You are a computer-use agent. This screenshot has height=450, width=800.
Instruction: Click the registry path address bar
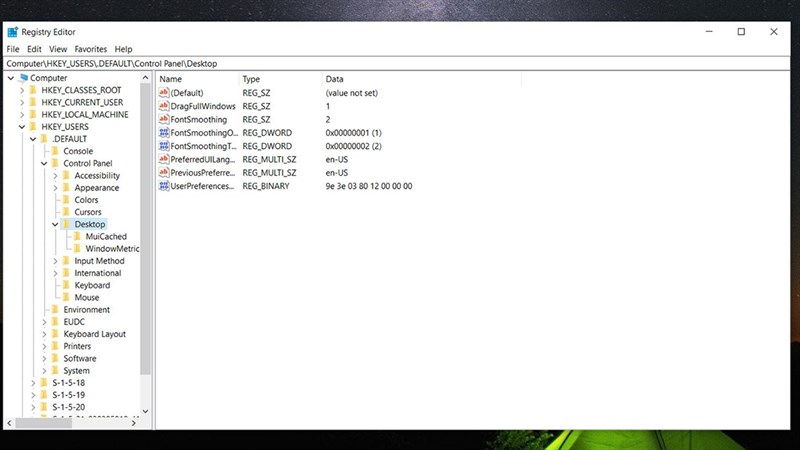pos(397,64)
